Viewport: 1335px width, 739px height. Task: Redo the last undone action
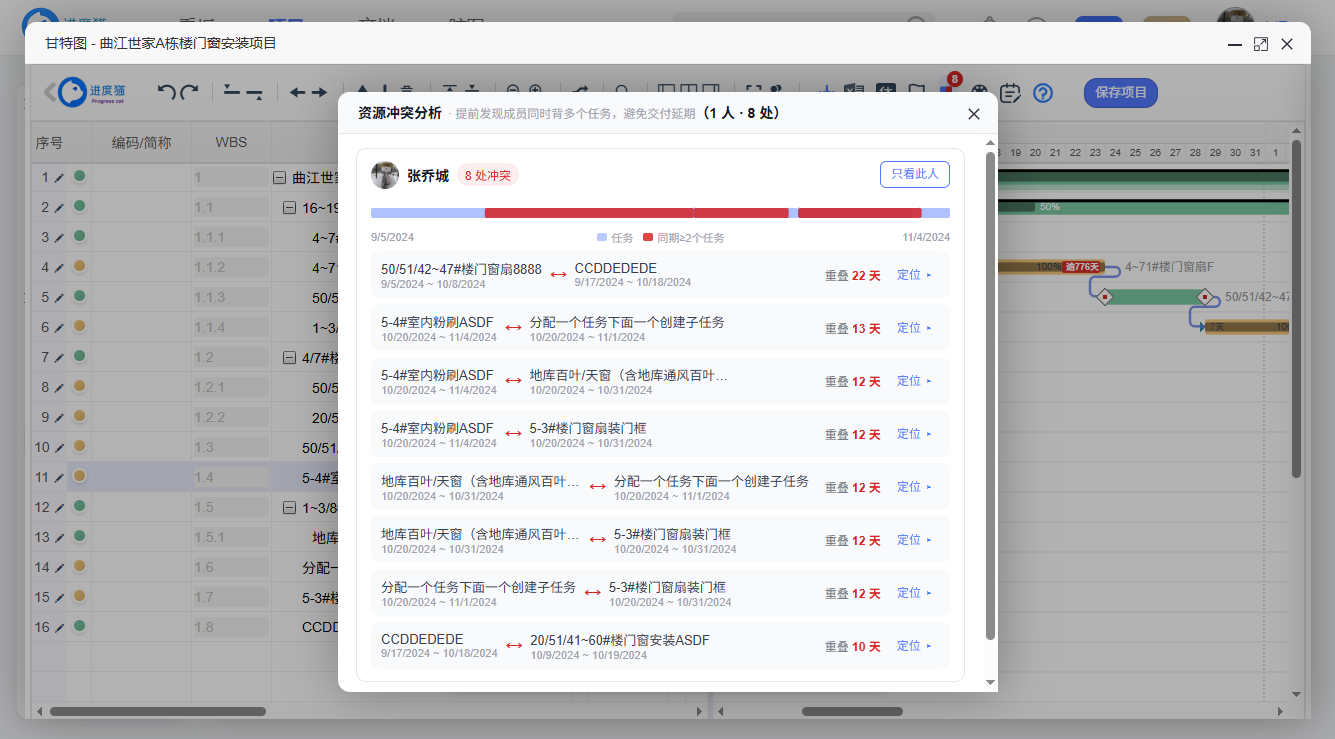pyautogui.click(x=189, y=92)
